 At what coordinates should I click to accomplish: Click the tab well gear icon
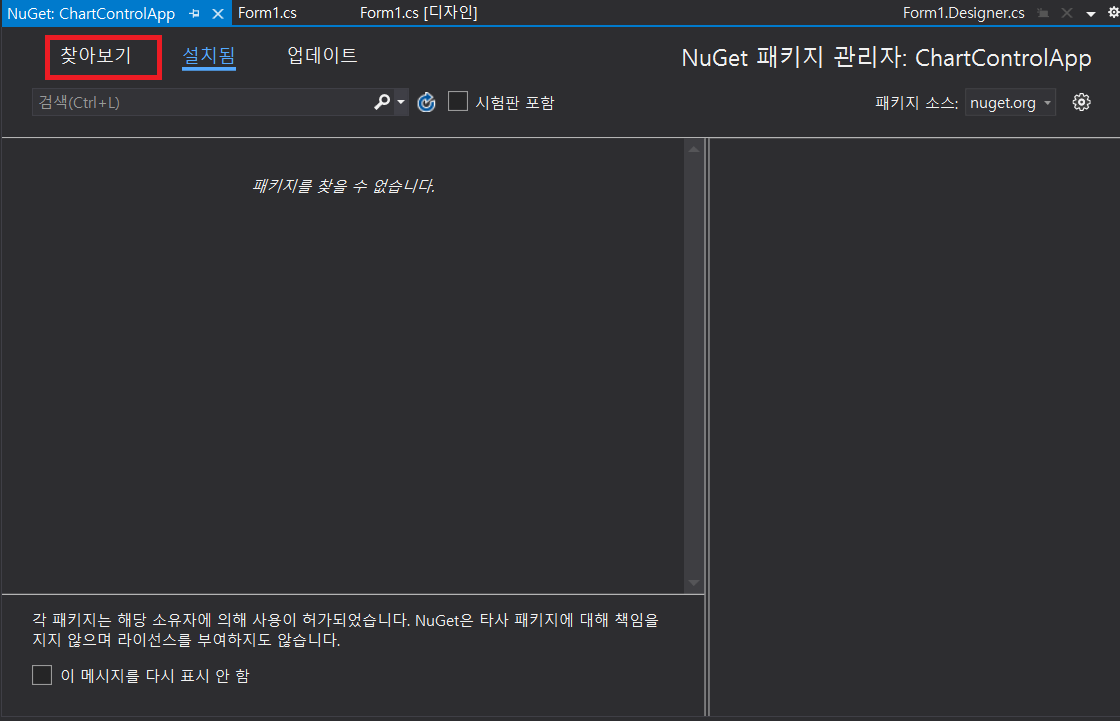click(1113, 12)
